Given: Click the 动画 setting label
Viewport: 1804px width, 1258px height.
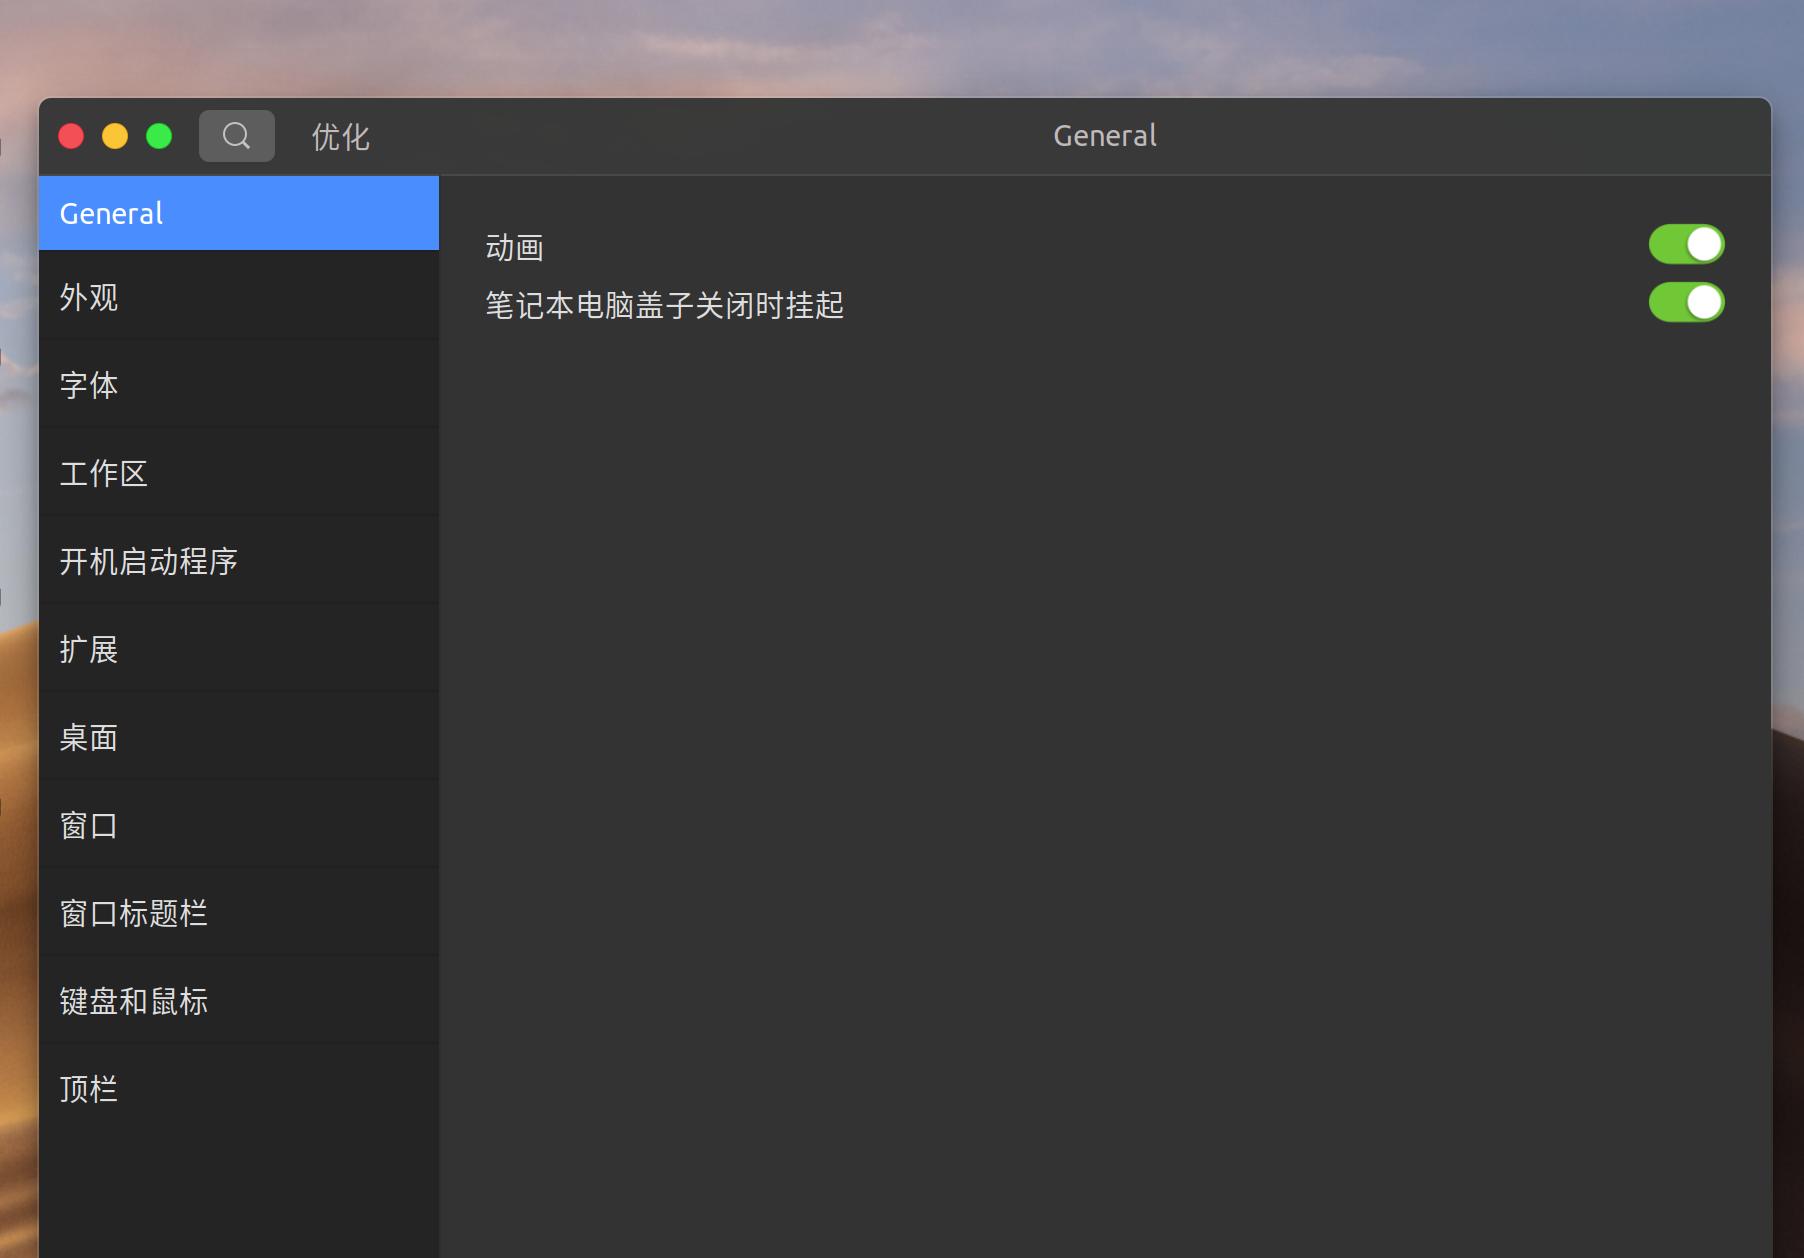Looking at the screenshot, I should [515, 247].
